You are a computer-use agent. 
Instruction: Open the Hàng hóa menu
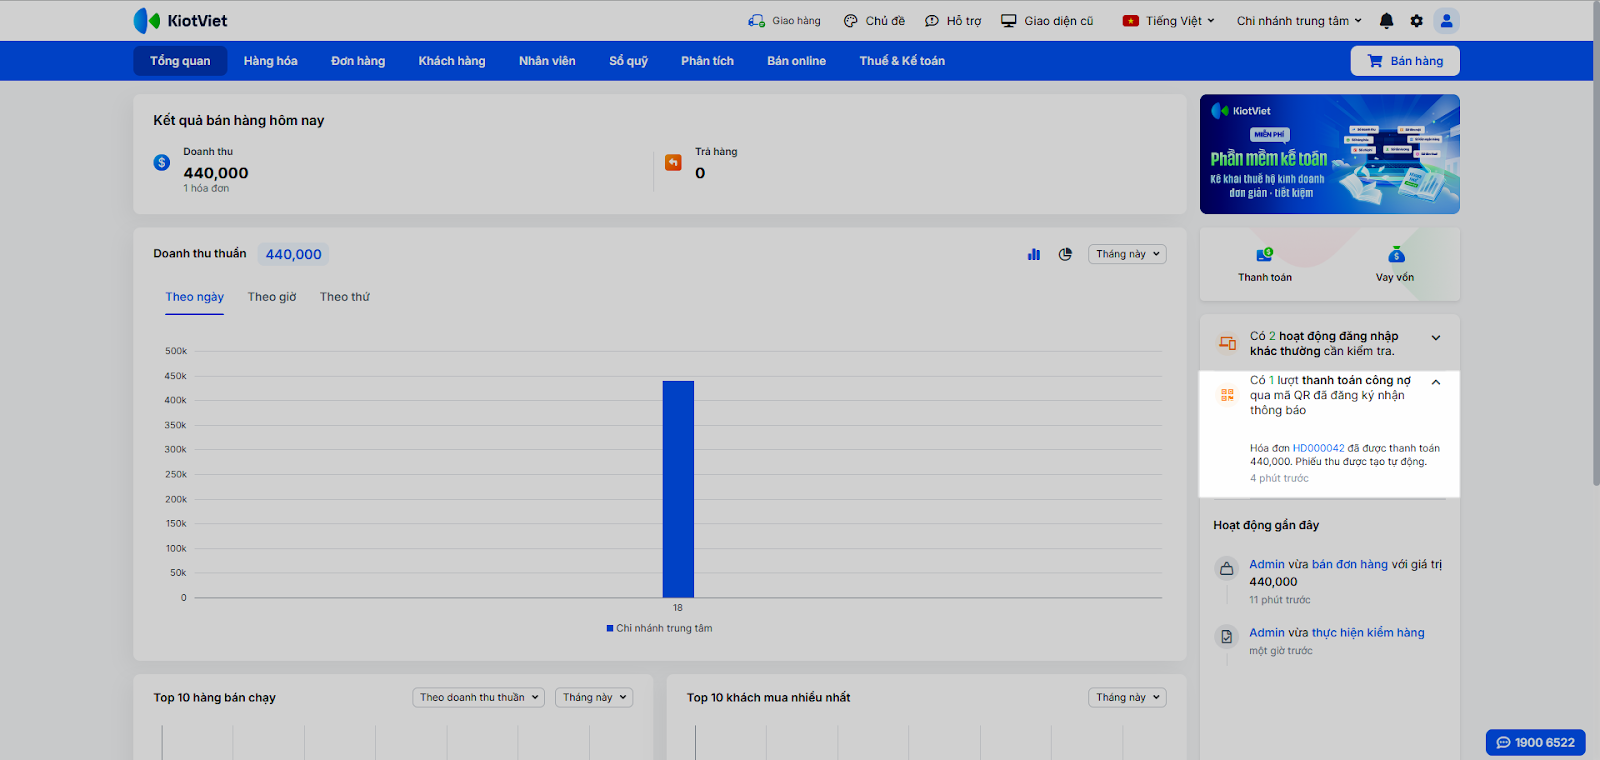click(x=271, y=61)
